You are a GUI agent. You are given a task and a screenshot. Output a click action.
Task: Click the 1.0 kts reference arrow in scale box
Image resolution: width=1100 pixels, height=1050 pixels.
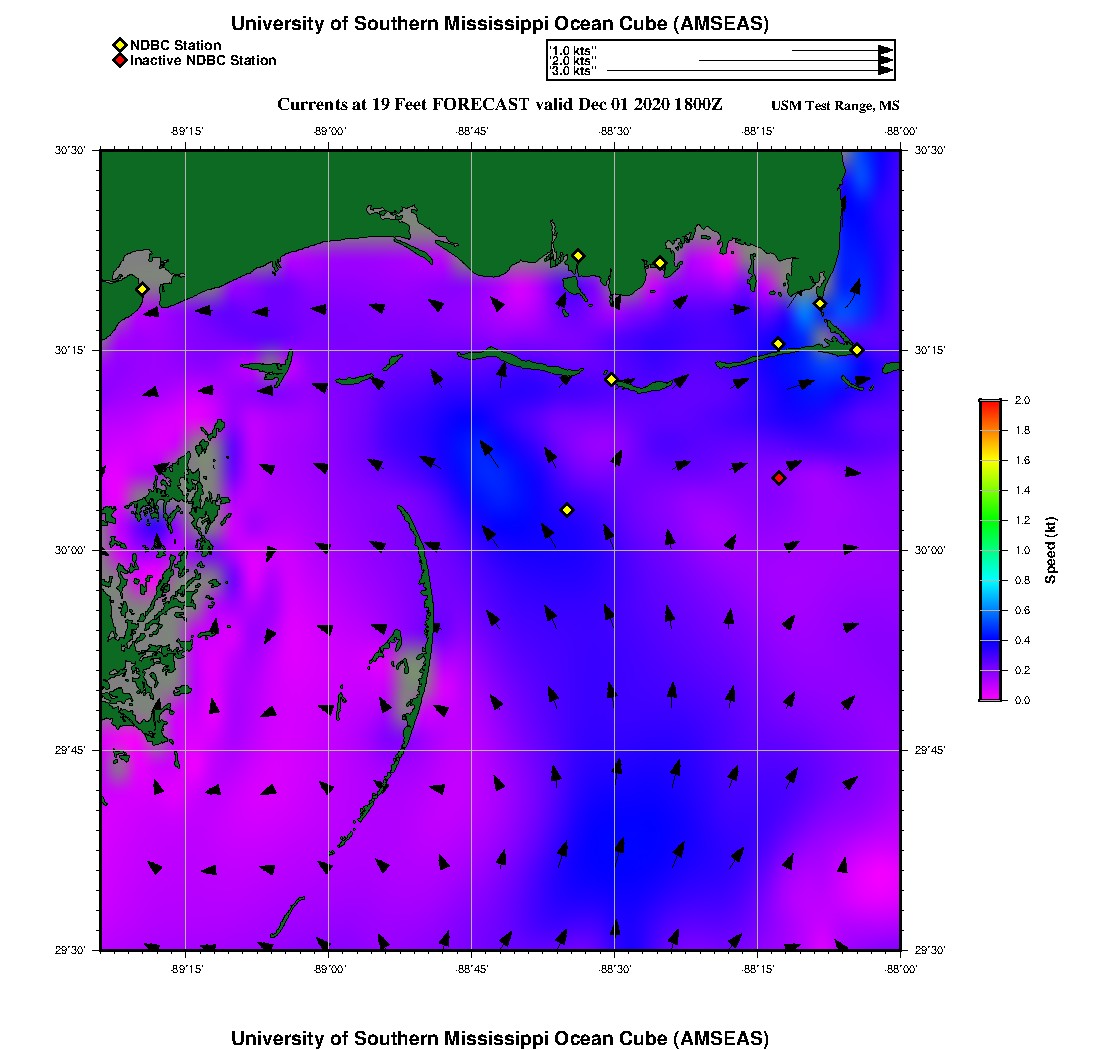(842, 49)
